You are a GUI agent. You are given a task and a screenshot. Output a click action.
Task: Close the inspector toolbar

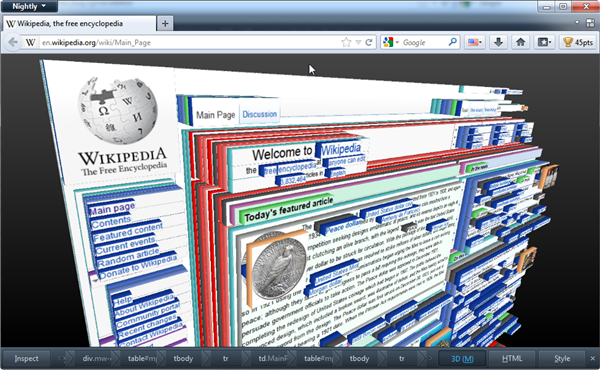(x=593, y=359)
